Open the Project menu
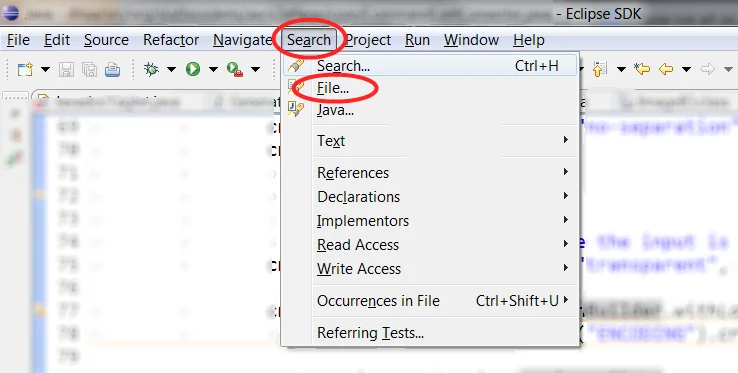The height and width of the screenshot is (373, 738). coord(368,40)
